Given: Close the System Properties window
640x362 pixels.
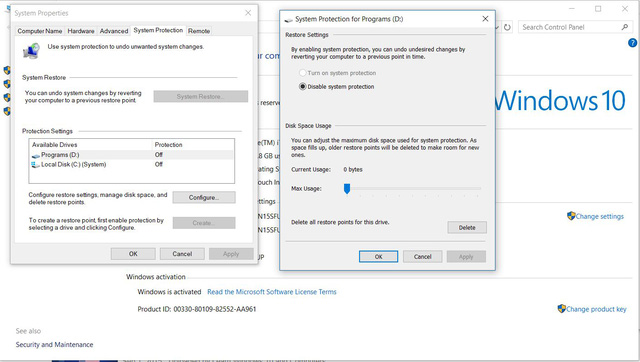Looking at the screenshot, I should 248,13.
